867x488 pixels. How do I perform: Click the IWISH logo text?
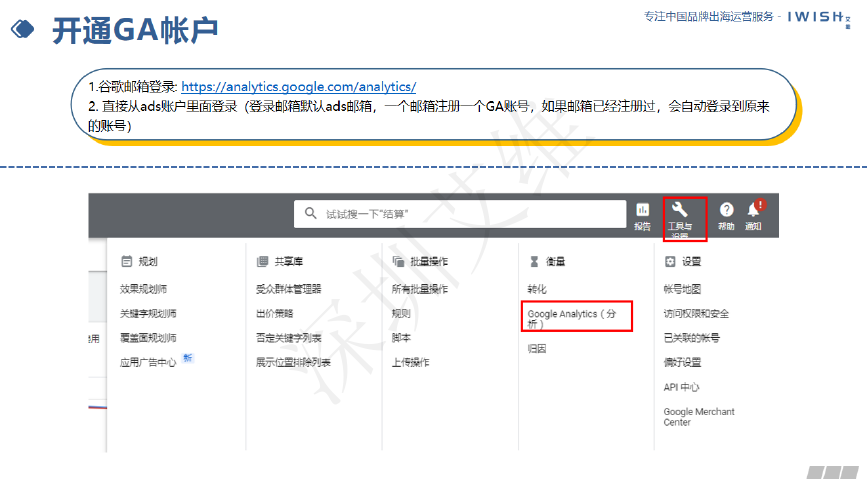[815, 17]
